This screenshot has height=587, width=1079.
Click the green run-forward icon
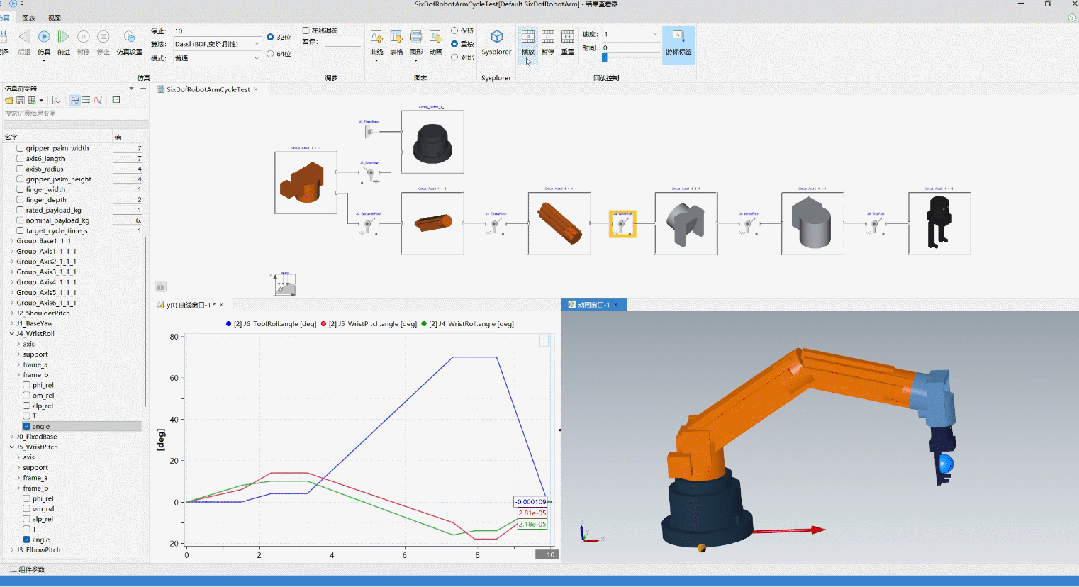63,36
